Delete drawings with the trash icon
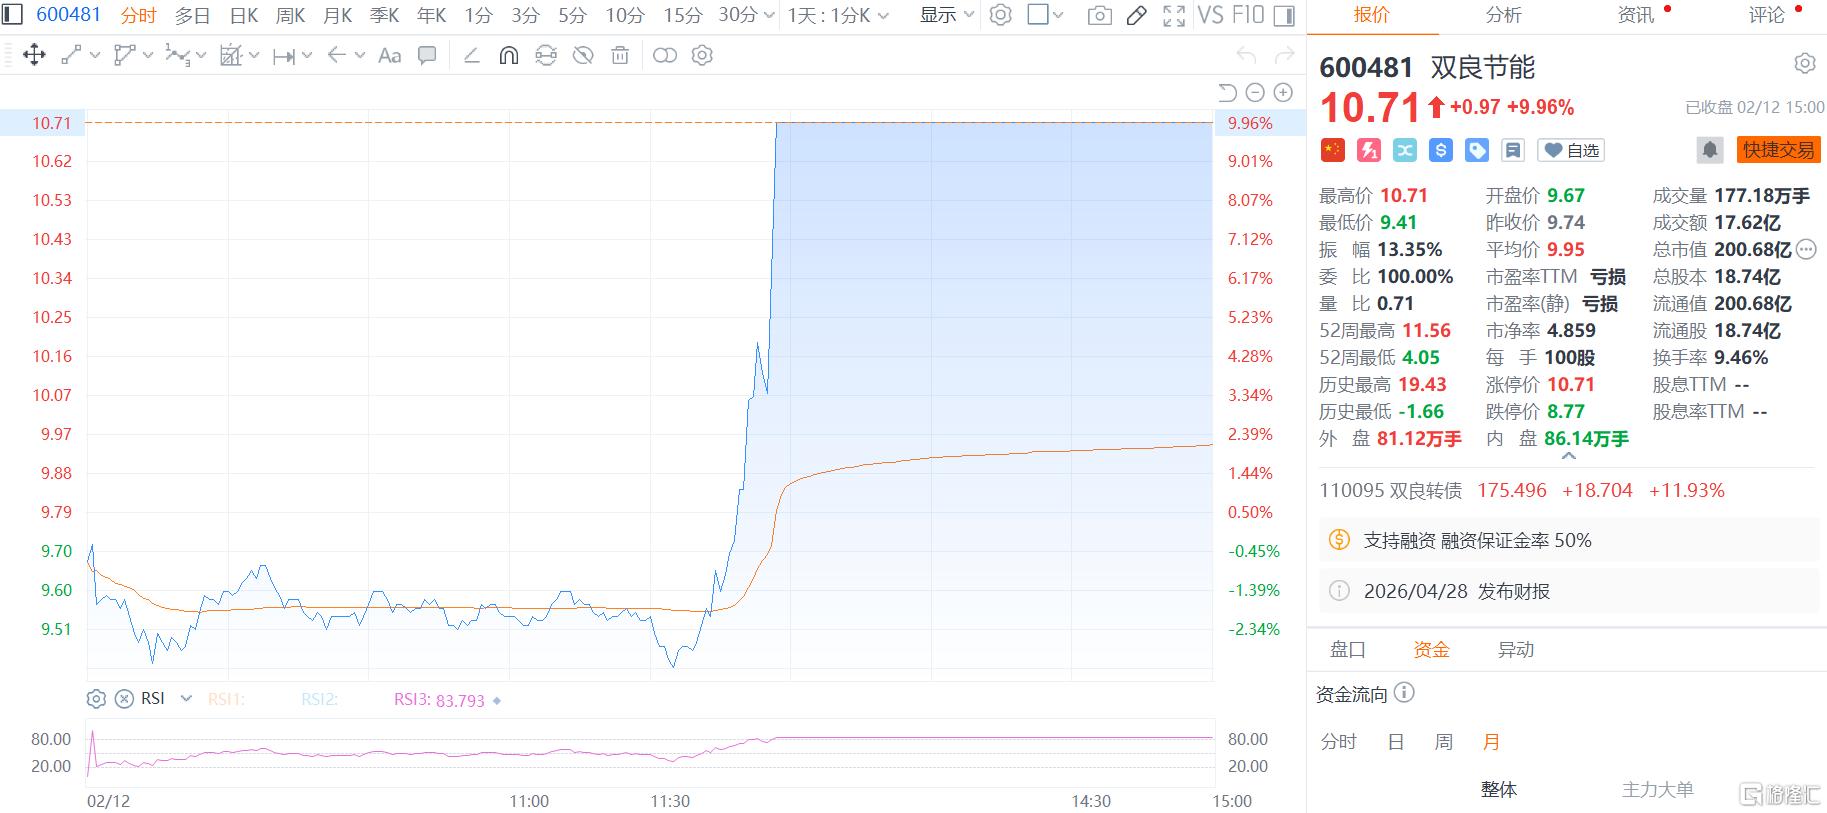This screenshot has width=1827, height=813. [x=620, y=56]
